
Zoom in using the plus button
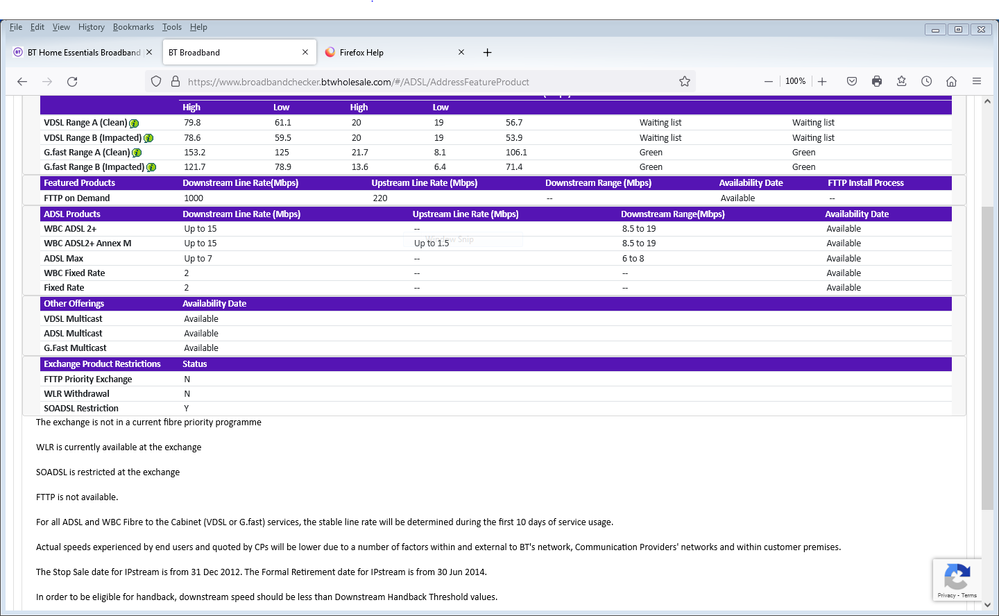click(x=822, y=81)
